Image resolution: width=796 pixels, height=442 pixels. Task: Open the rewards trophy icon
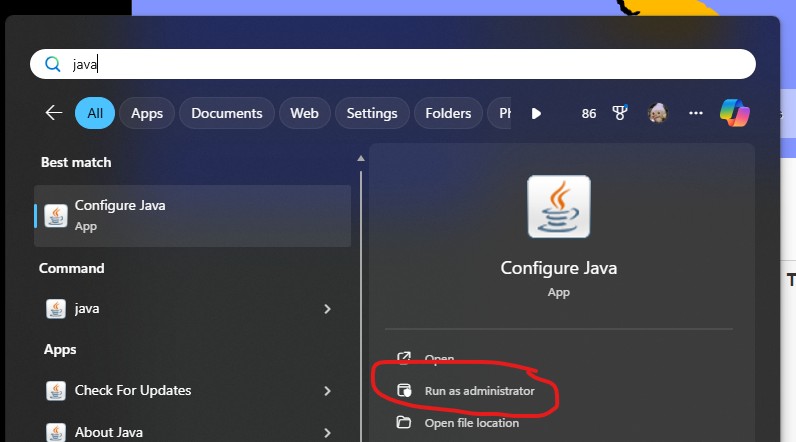pyautogui.click(x=620, y=113)
